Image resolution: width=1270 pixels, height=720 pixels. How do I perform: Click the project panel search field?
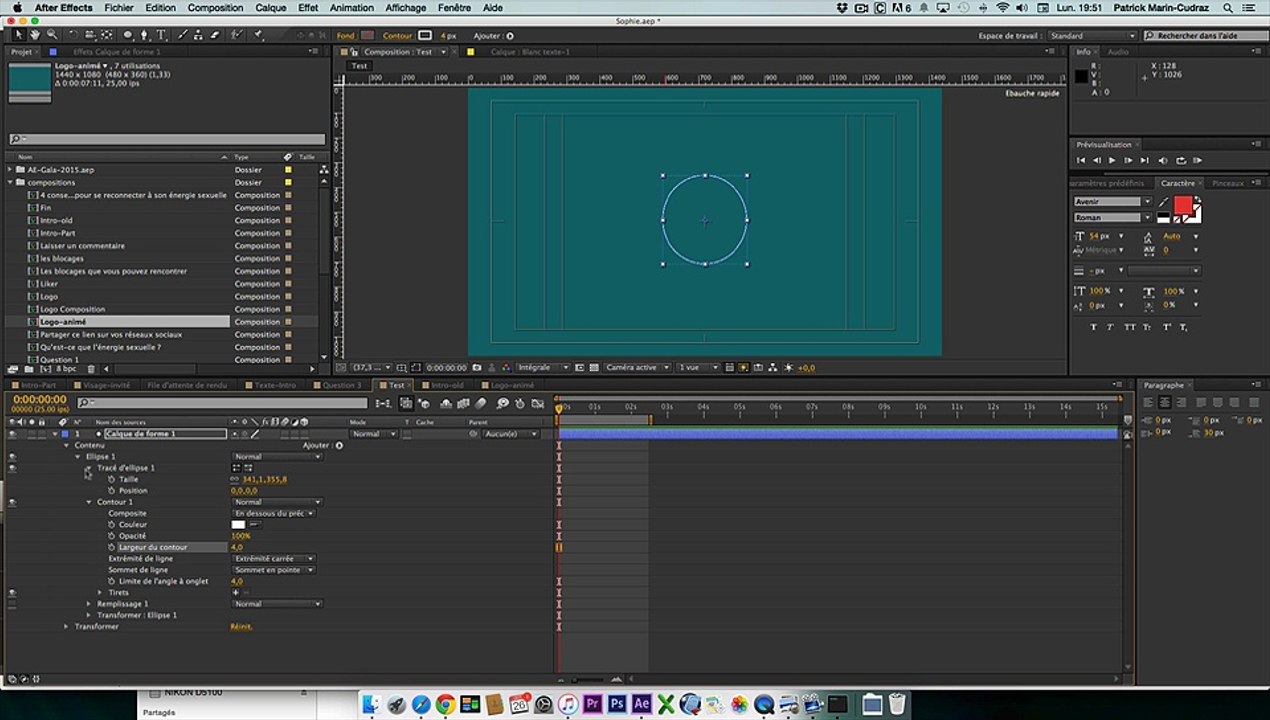[x=167, y=139]
